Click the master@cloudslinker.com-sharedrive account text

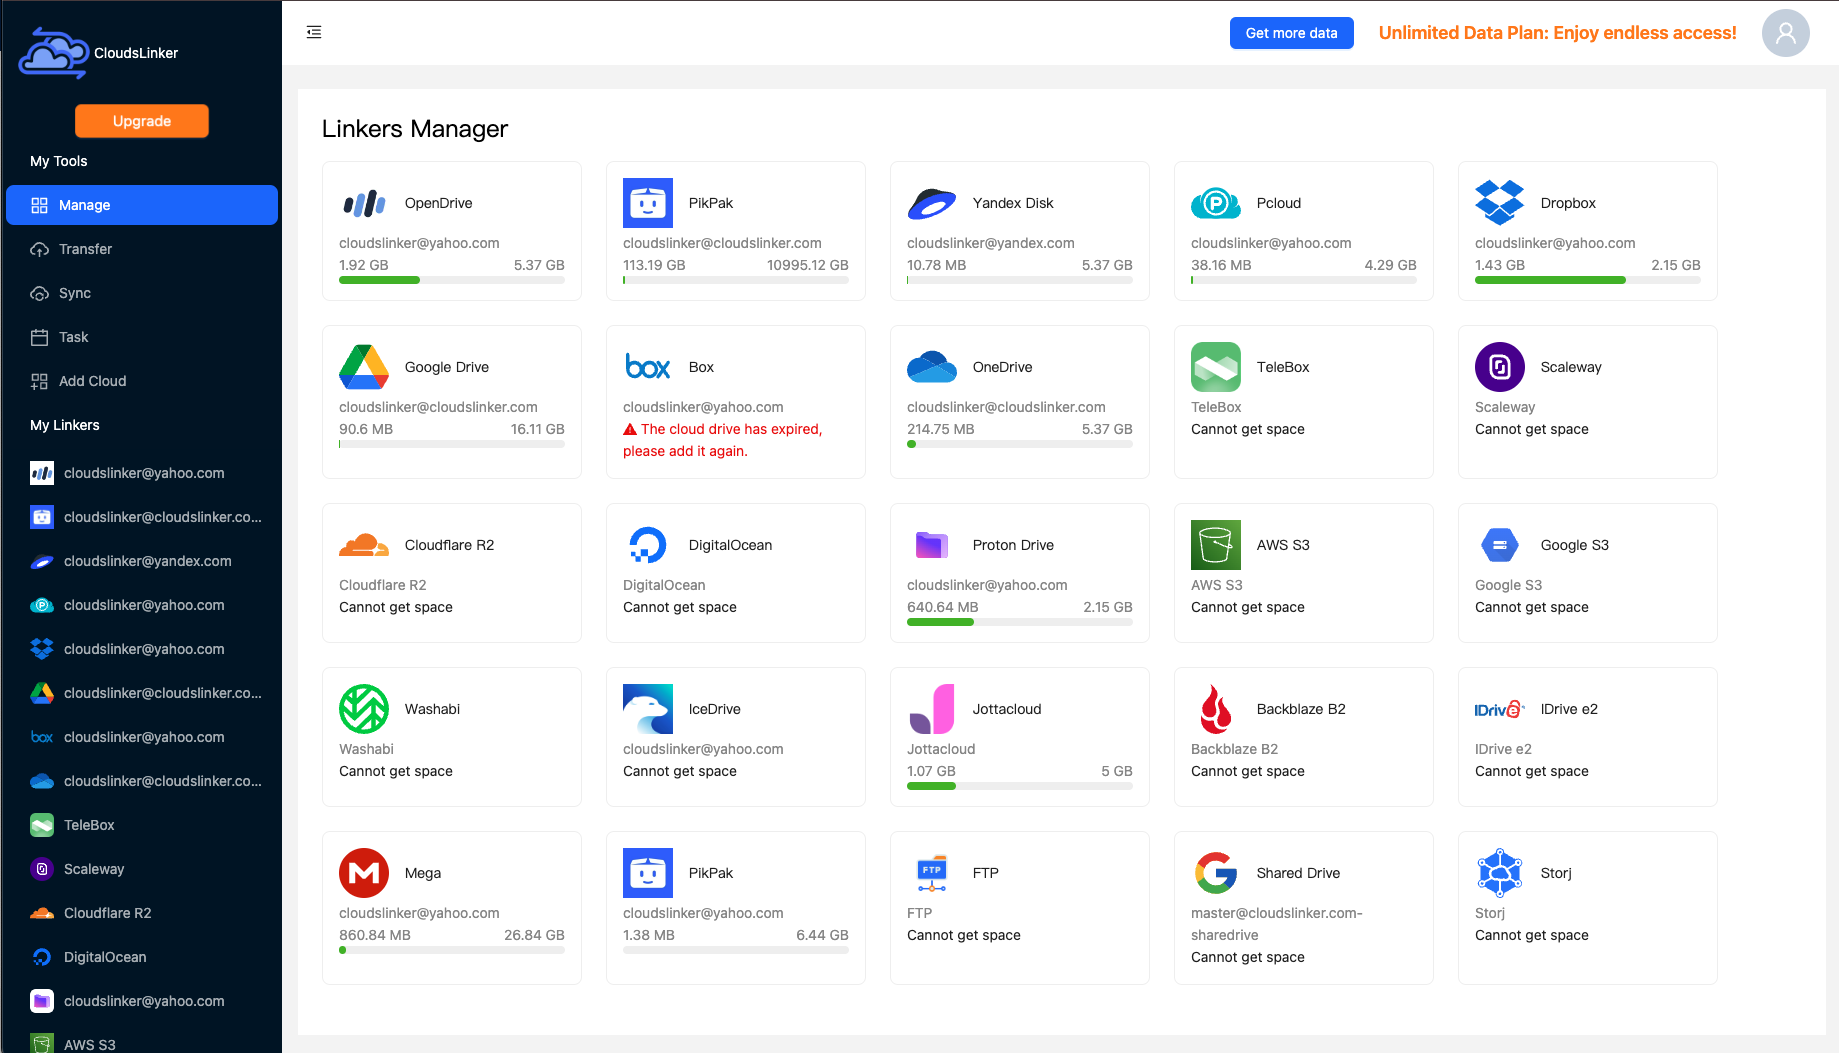point(1277,924)
